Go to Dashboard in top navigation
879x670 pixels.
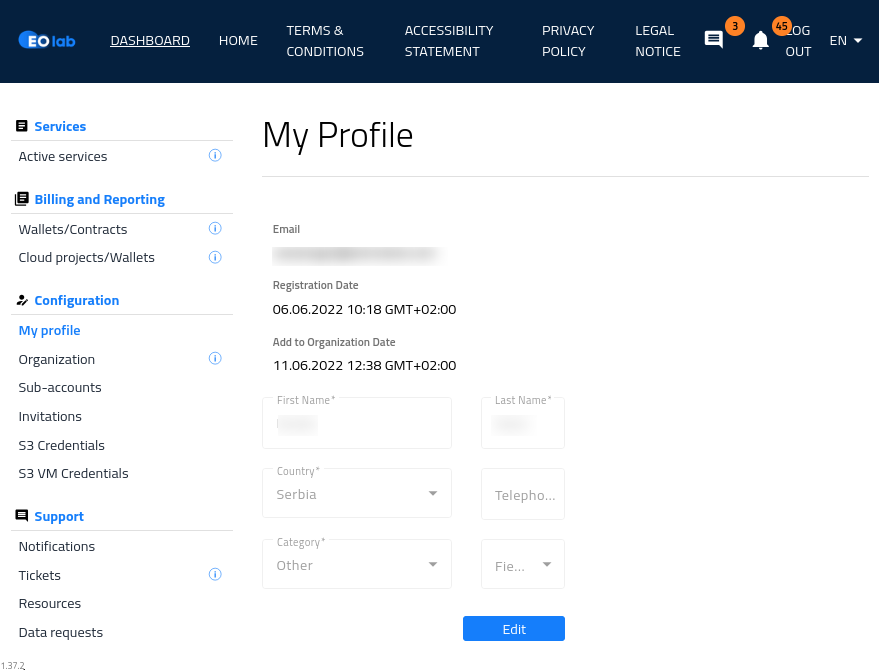coord(150,41)
